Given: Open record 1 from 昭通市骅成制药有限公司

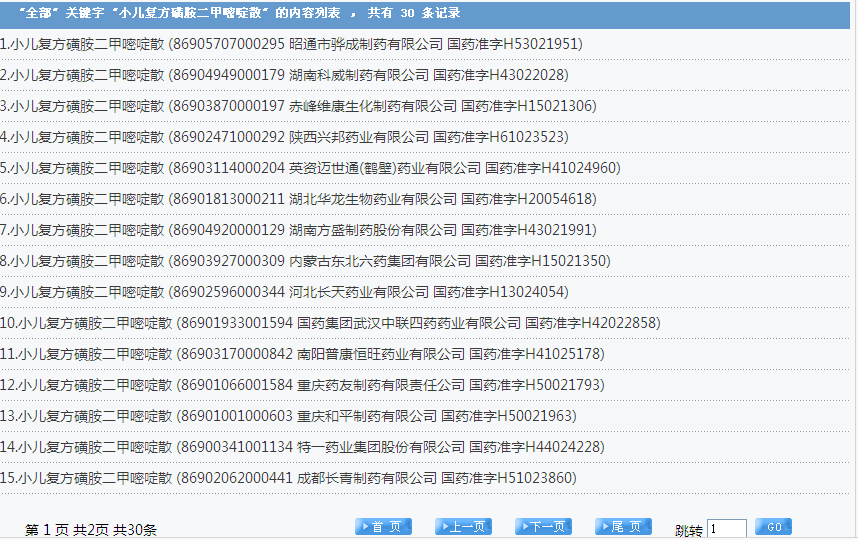Looking at the screenshot, I should (291, 44).
